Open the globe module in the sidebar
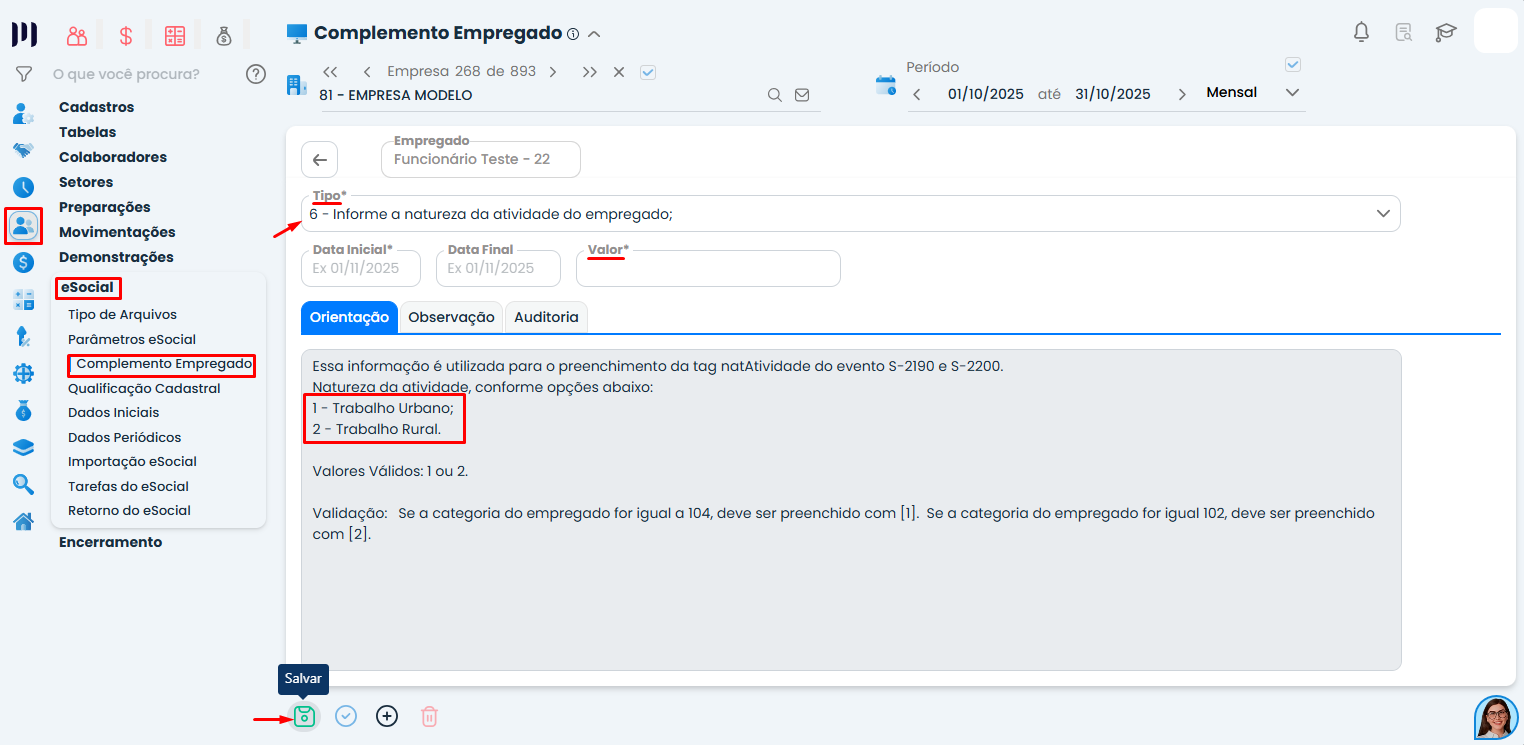The width and height of the screenshot is (1524, 745). 23,374
